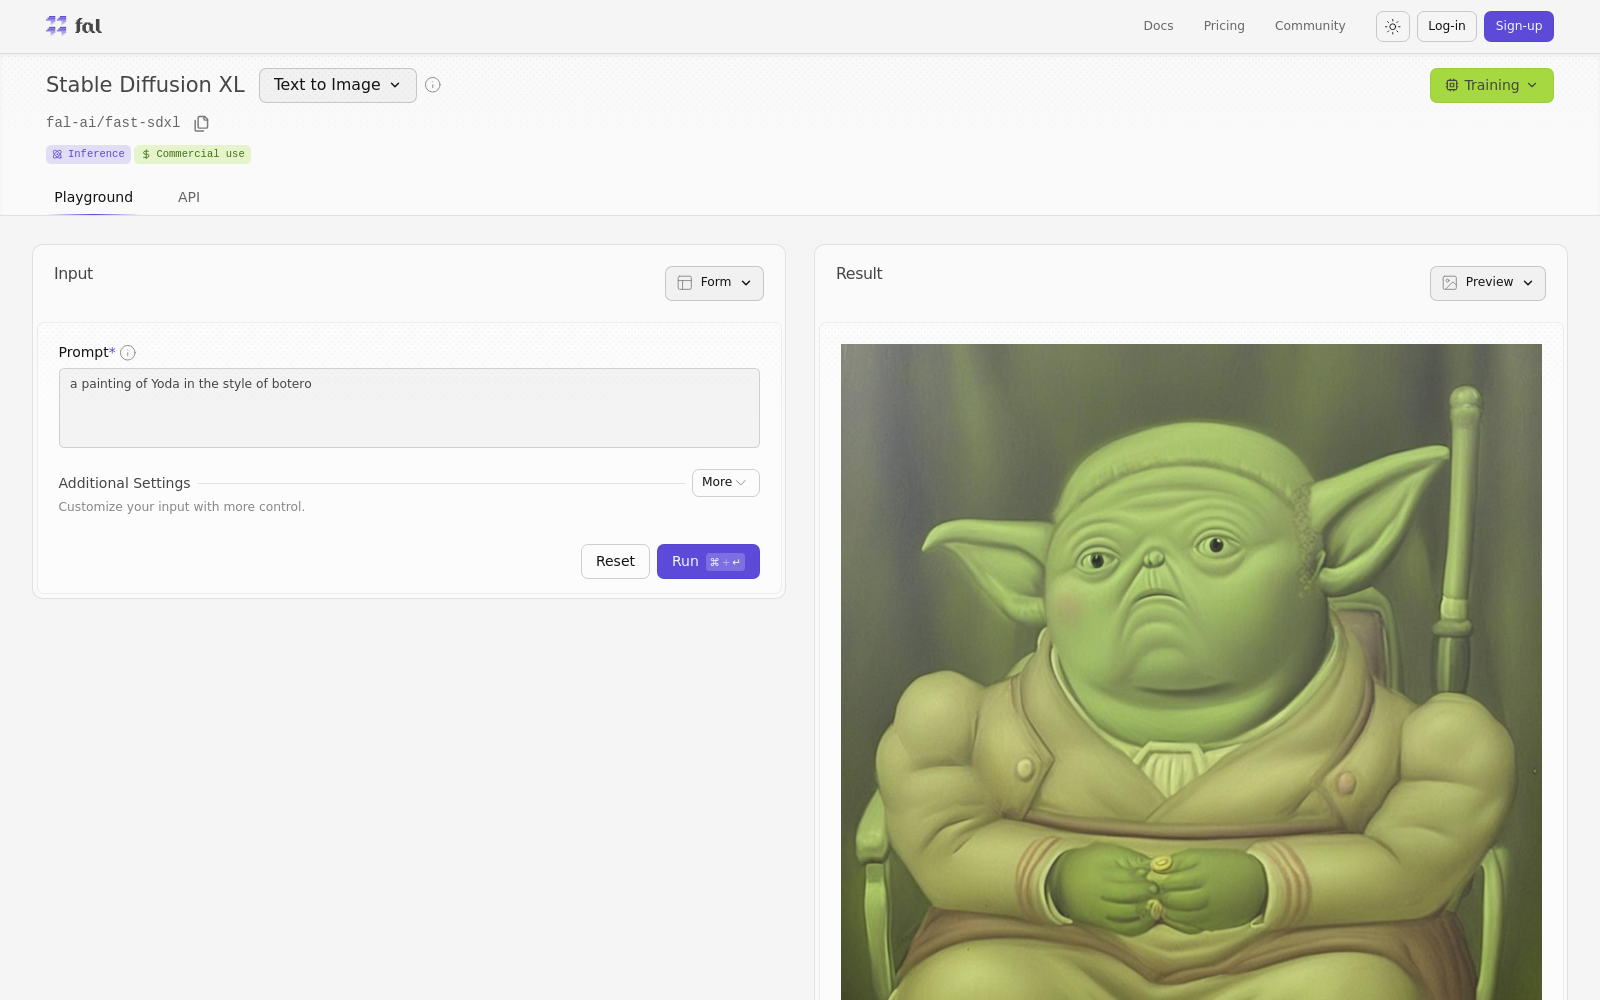Click the Stable Diffusion XL title
Viewport: 1600px width, 1000px height.
pos(145,85)
